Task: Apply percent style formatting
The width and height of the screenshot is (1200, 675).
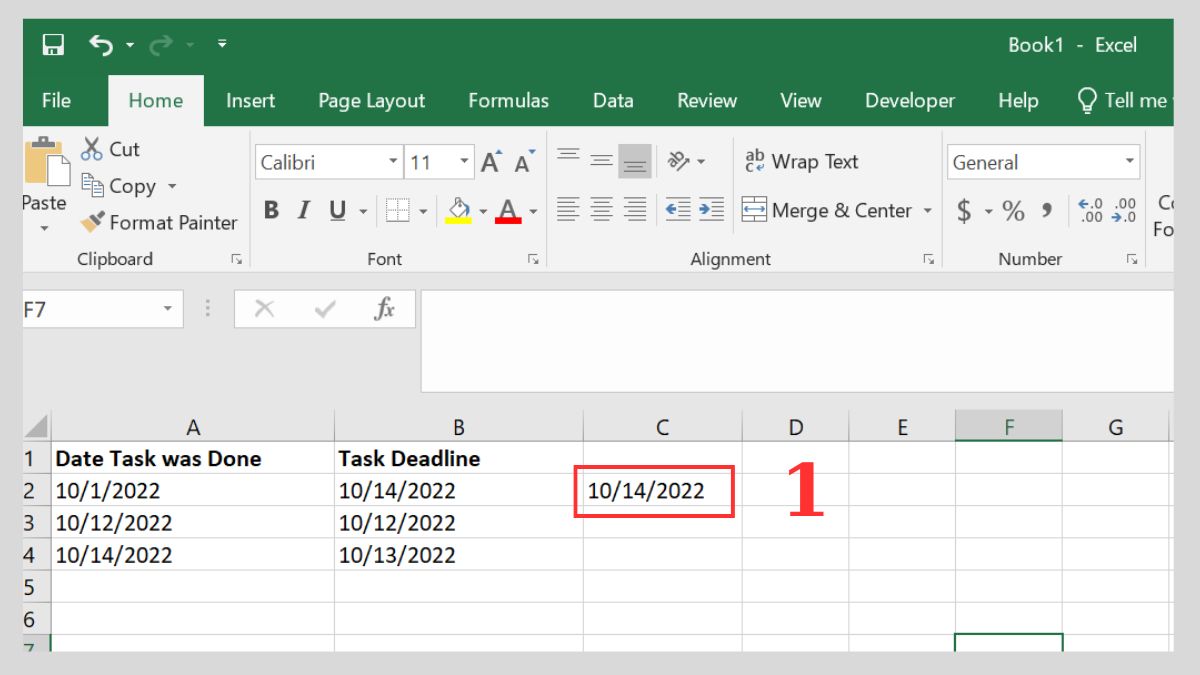Action: [1012, 211]
